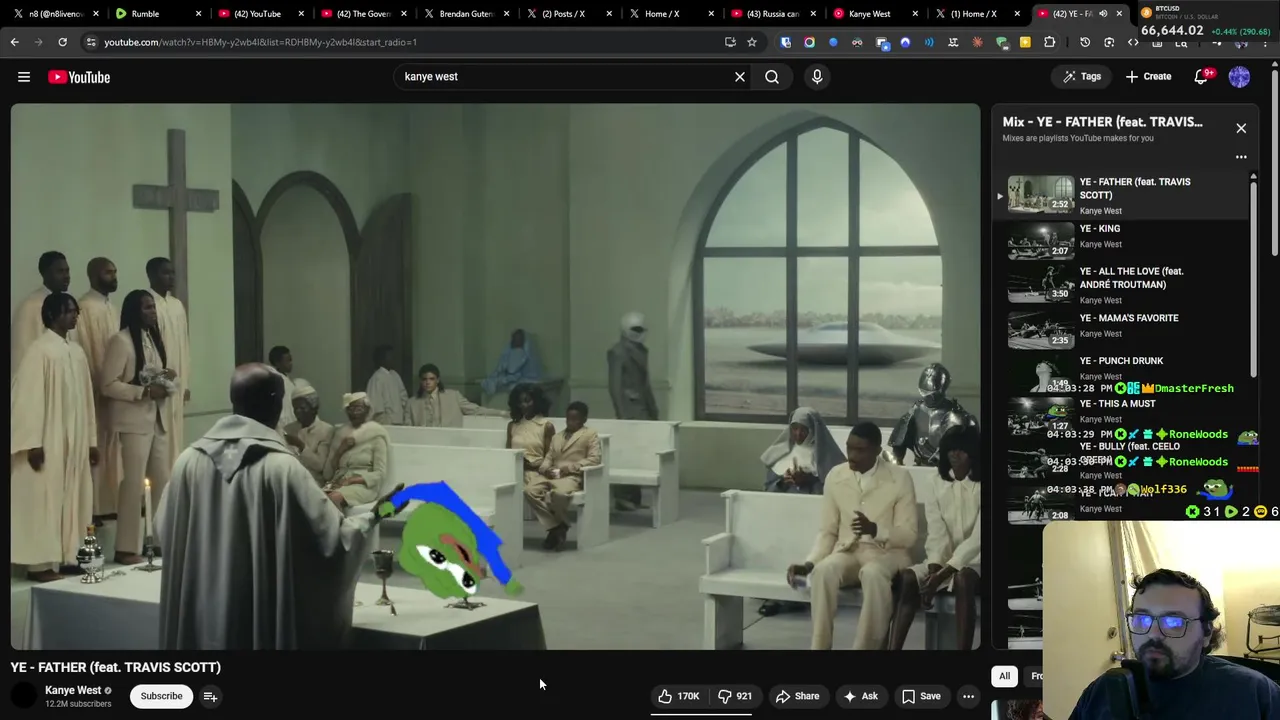The height and width of the screenshot is (720, 1280).
Task: Switch to the 'n8 (@n8livenow' X tab
Action: tap(55, 14)
